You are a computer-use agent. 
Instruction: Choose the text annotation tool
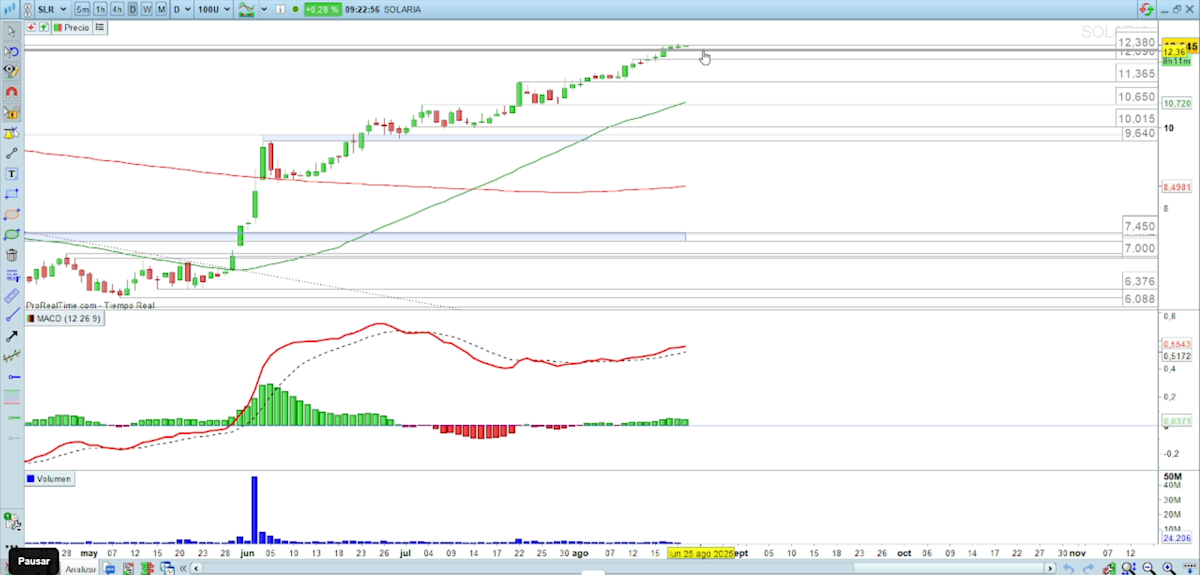[x=11, y=173]
